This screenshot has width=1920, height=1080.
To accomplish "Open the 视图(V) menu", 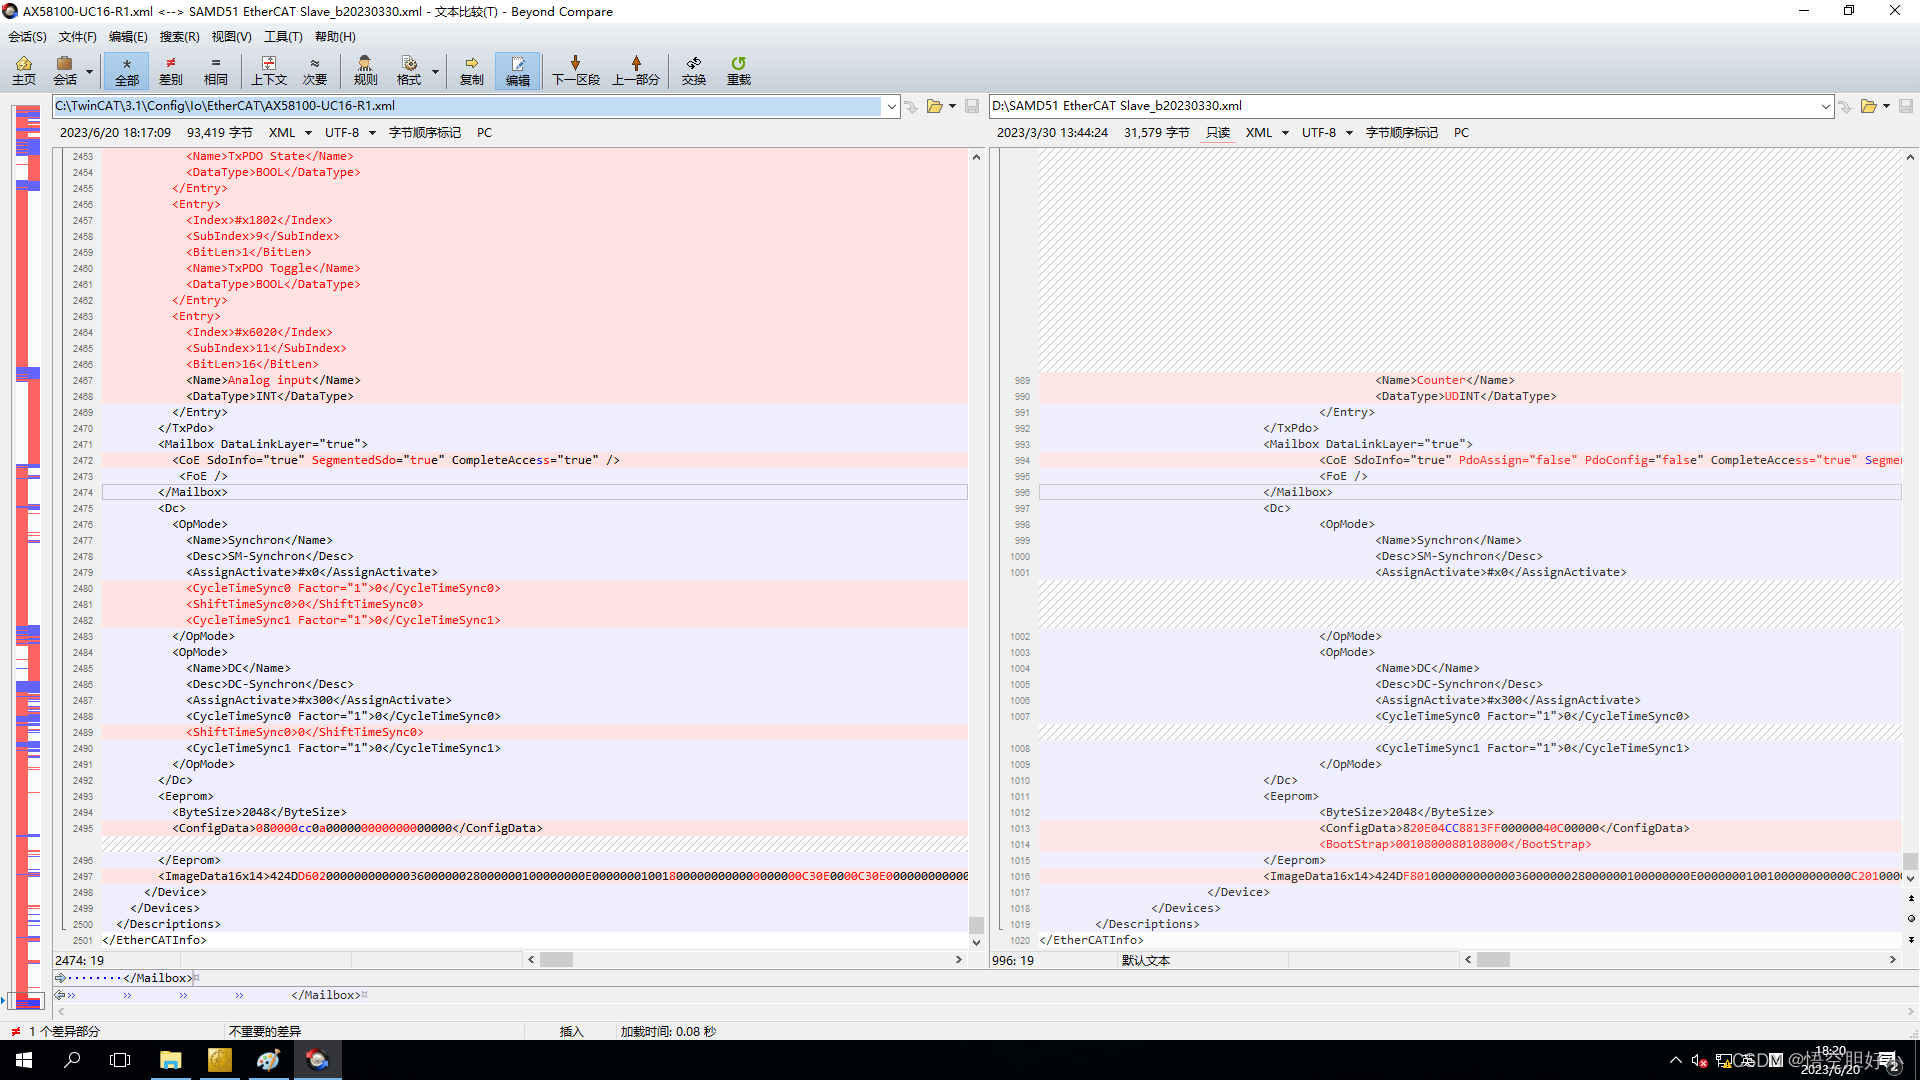I will point(231,37).
